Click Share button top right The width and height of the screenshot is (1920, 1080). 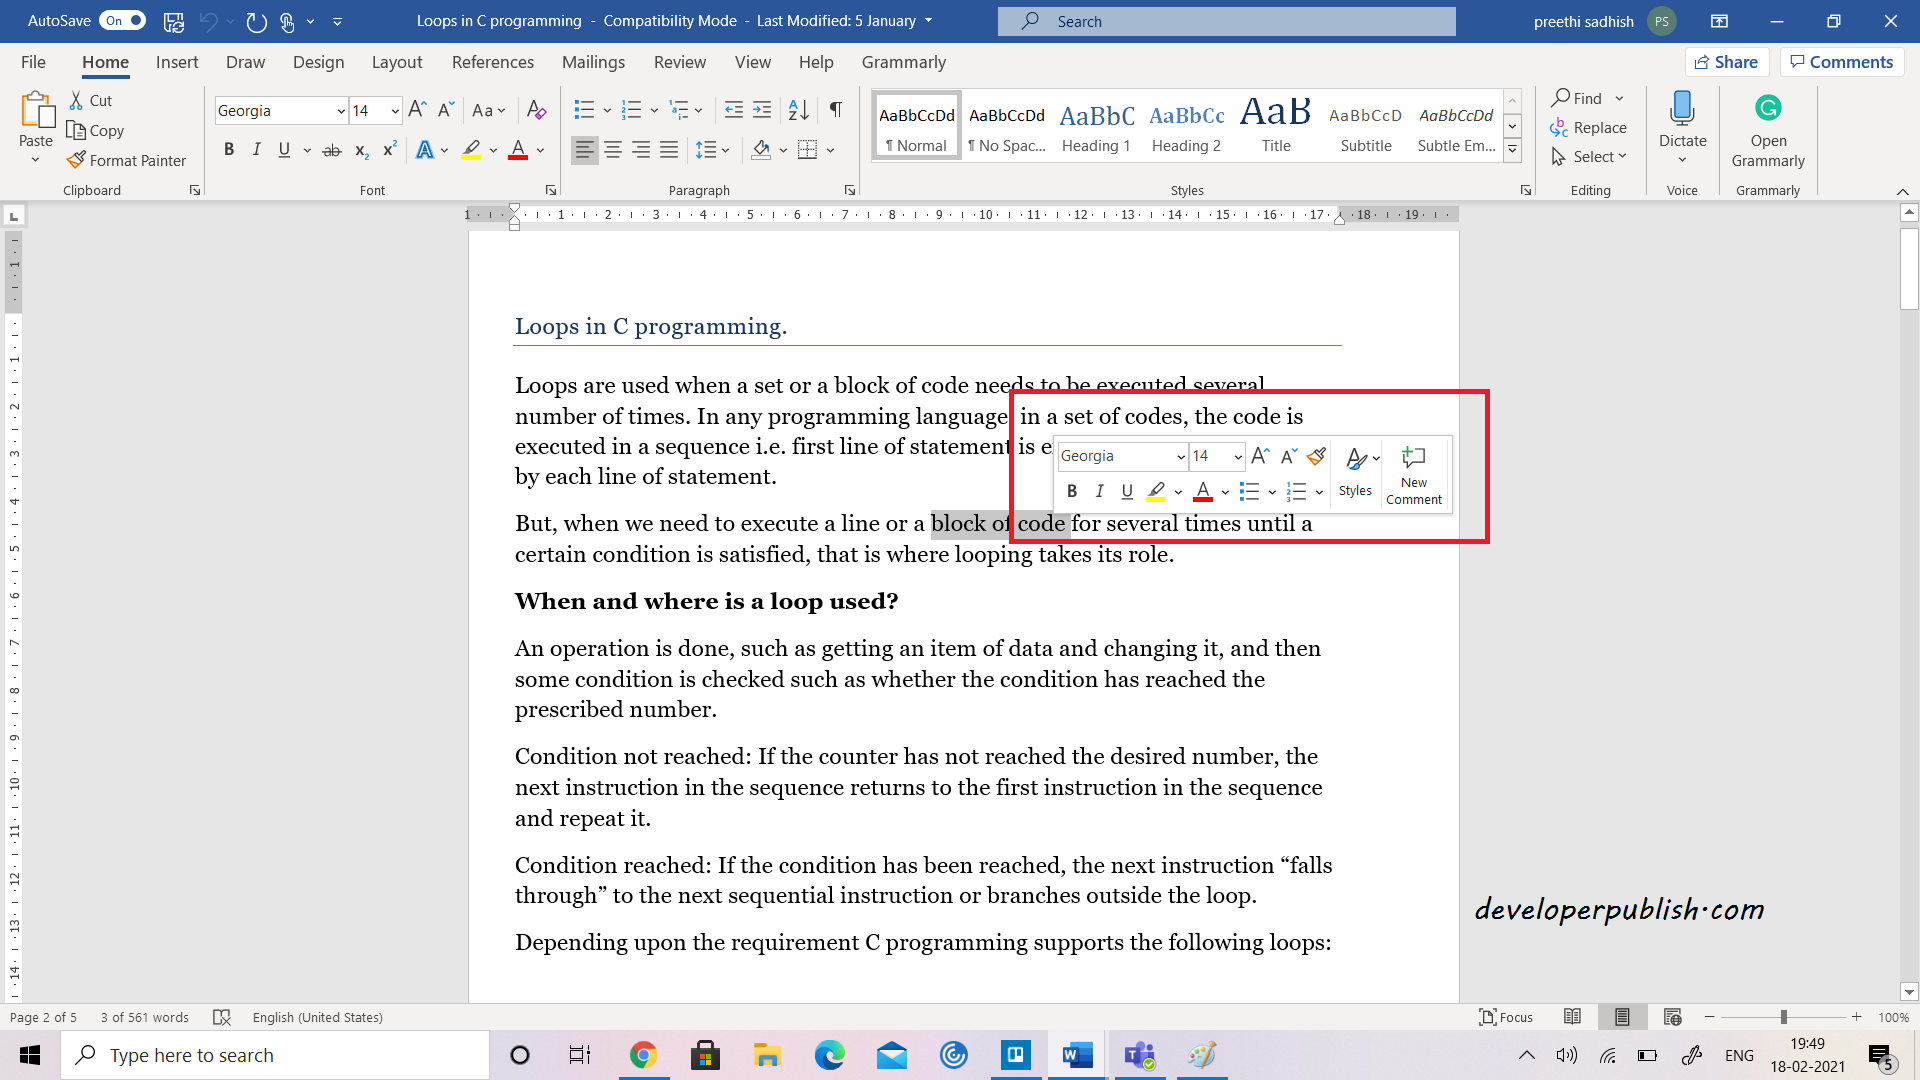coord(1731,62)
